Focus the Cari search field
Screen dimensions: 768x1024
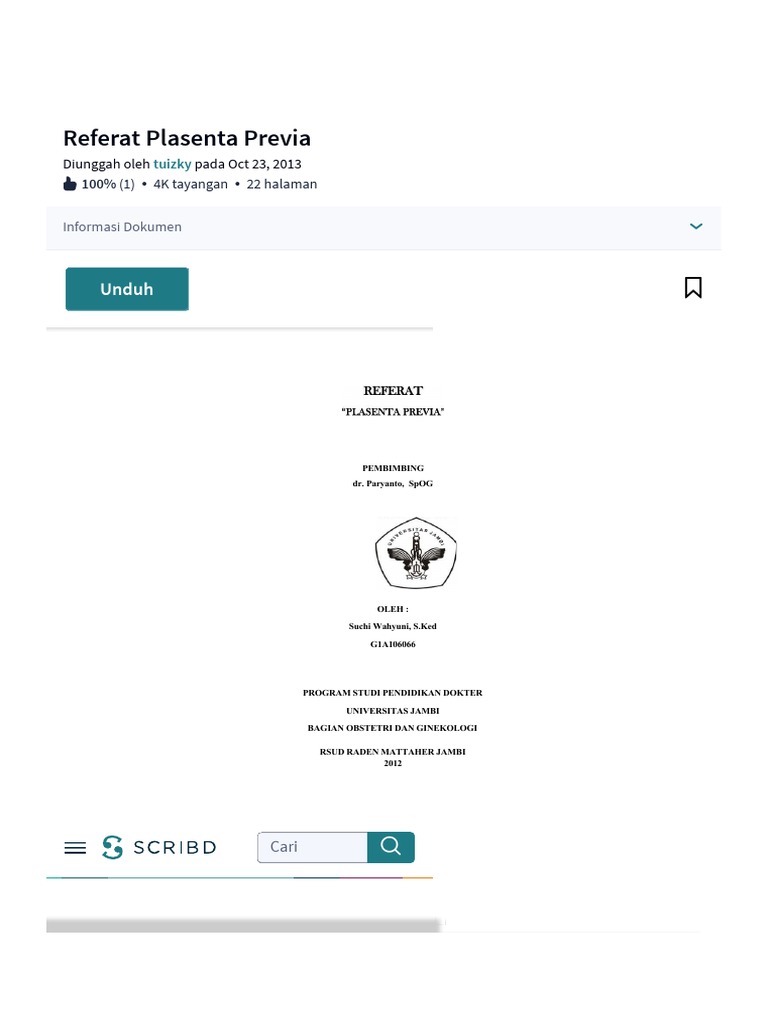313,847
